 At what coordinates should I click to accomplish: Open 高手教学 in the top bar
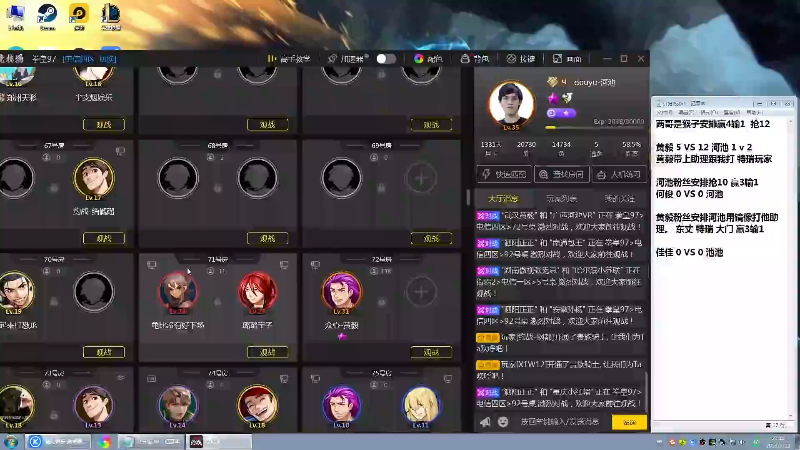[x=289, y=59]
